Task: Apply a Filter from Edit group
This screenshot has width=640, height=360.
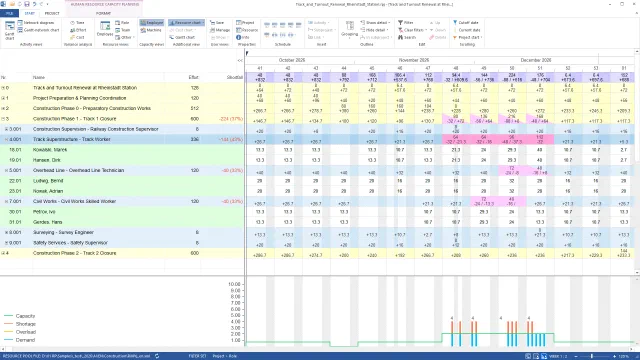Action: click(405, 23)
